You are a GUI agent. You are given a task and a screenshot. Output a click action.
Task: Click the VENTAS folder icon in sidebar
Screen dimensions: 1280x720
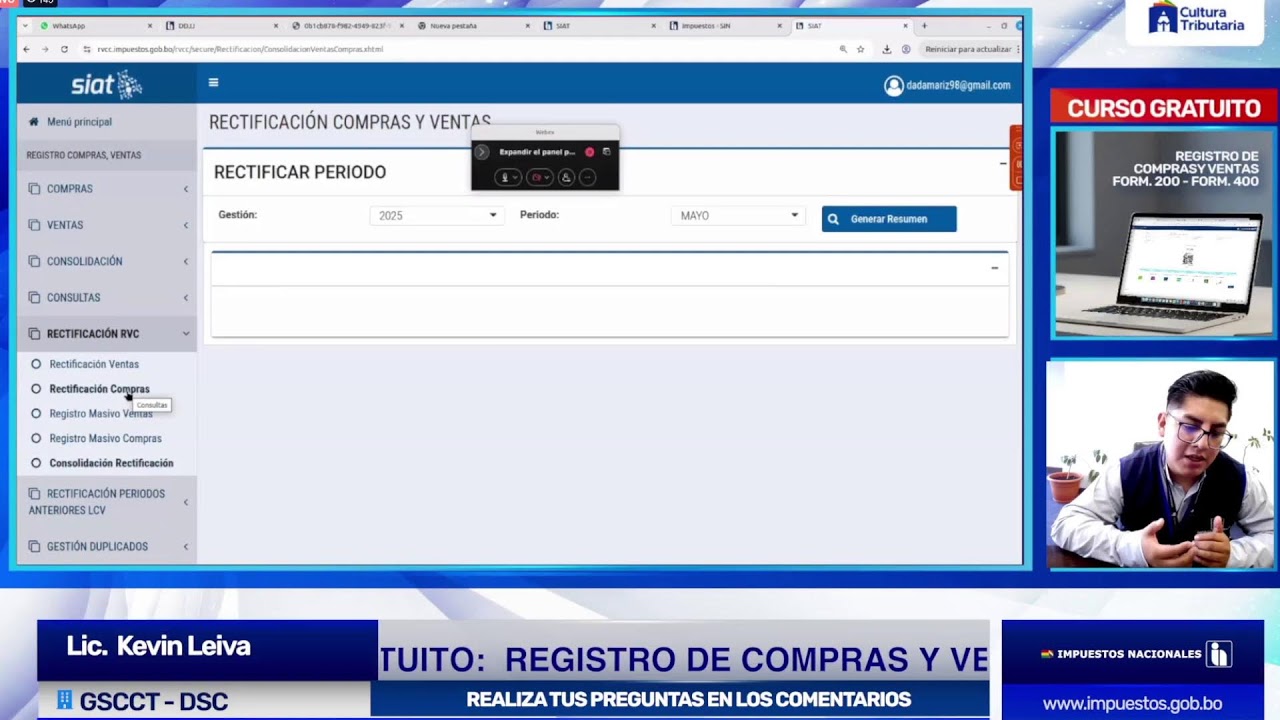click(x=35, y=225)
